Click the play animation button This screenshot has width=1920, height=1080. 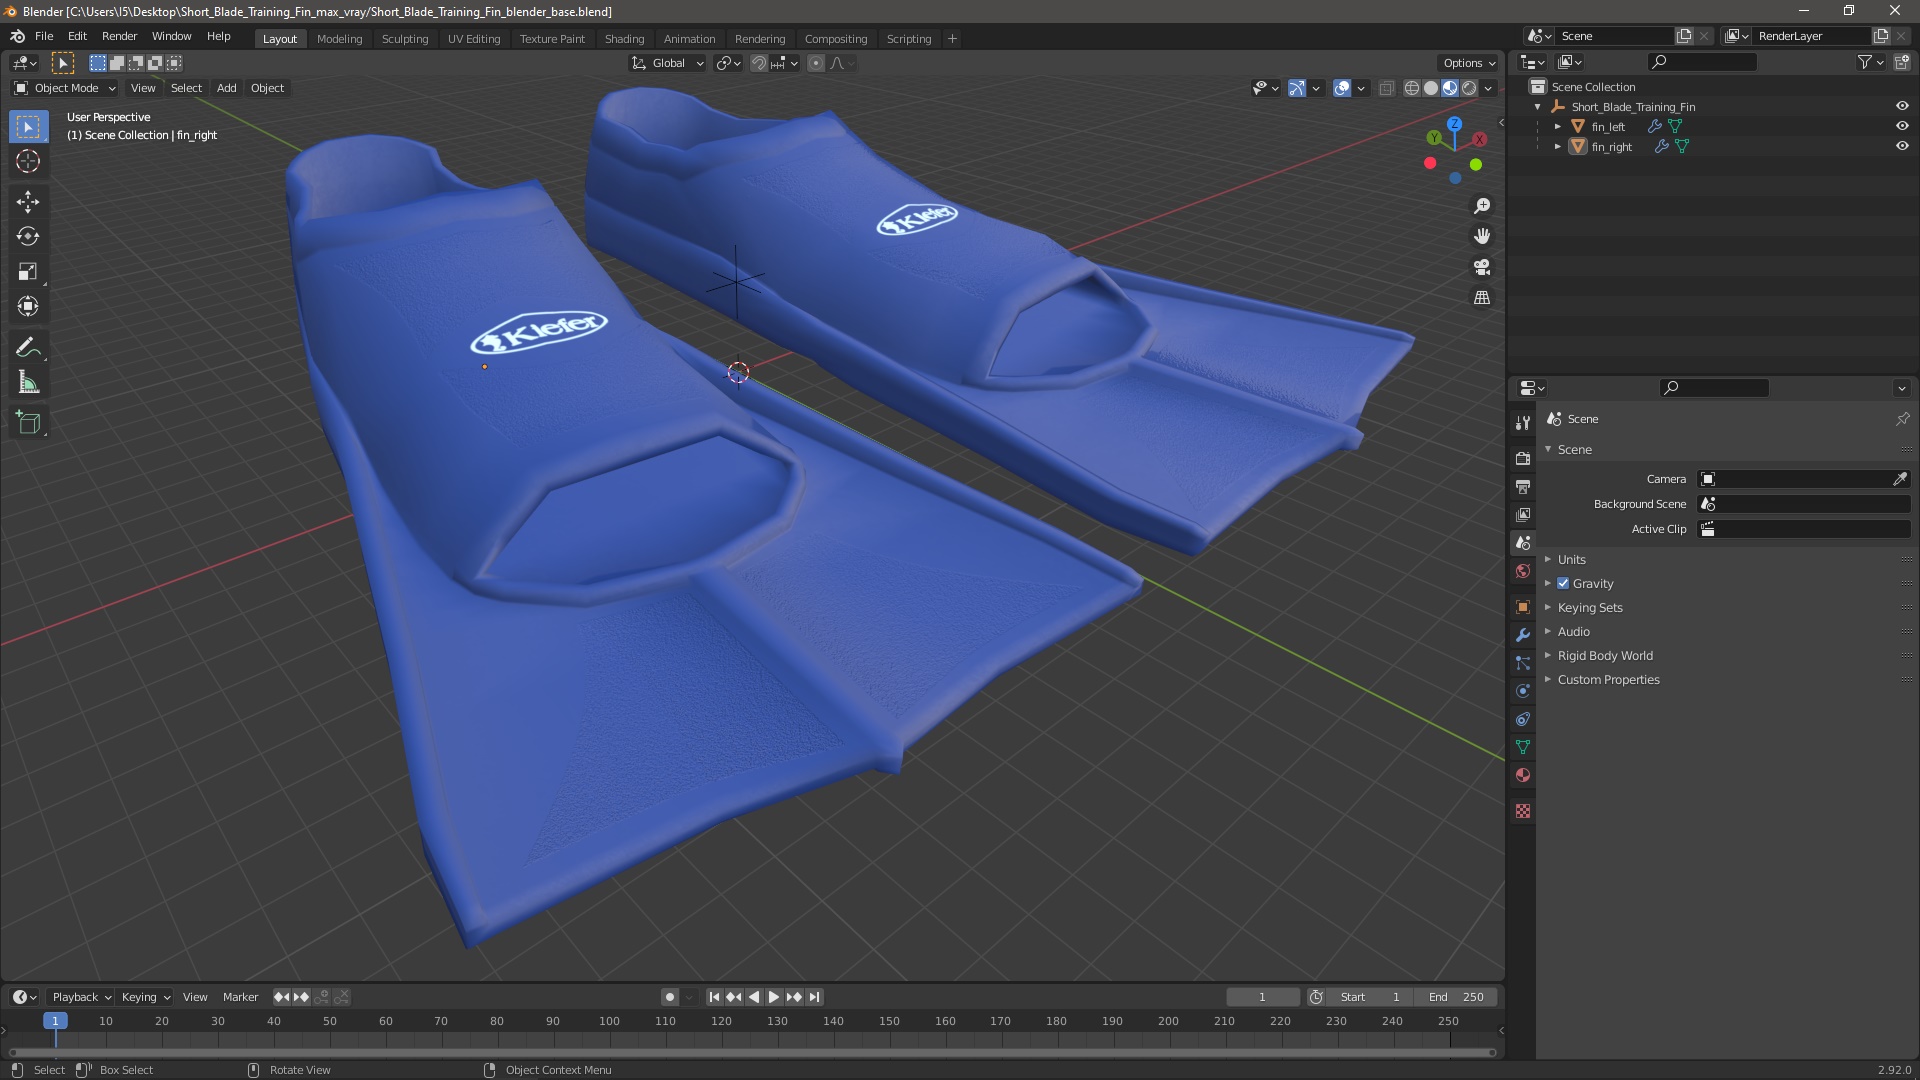coord(773,997)
